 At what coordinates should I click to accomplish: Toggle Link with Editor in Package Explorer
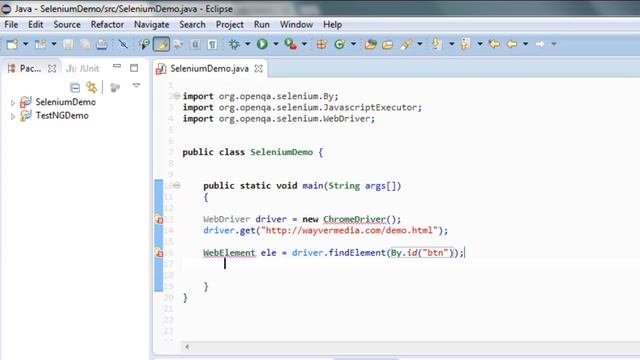pyautogui.click(x=92, y=87)
